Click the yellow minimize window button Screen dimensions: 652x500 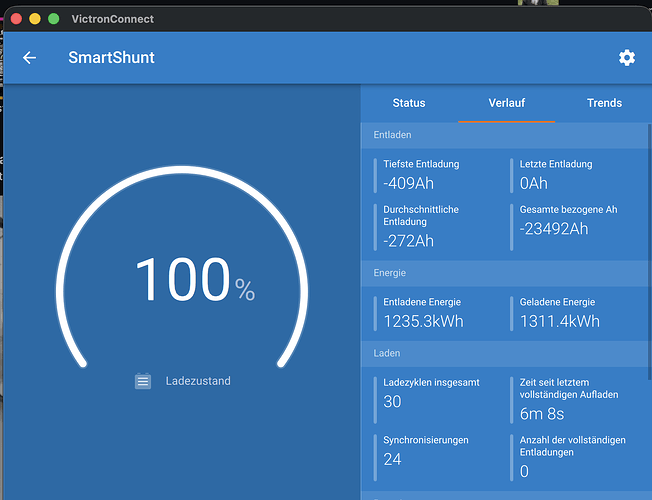(35, 19)
